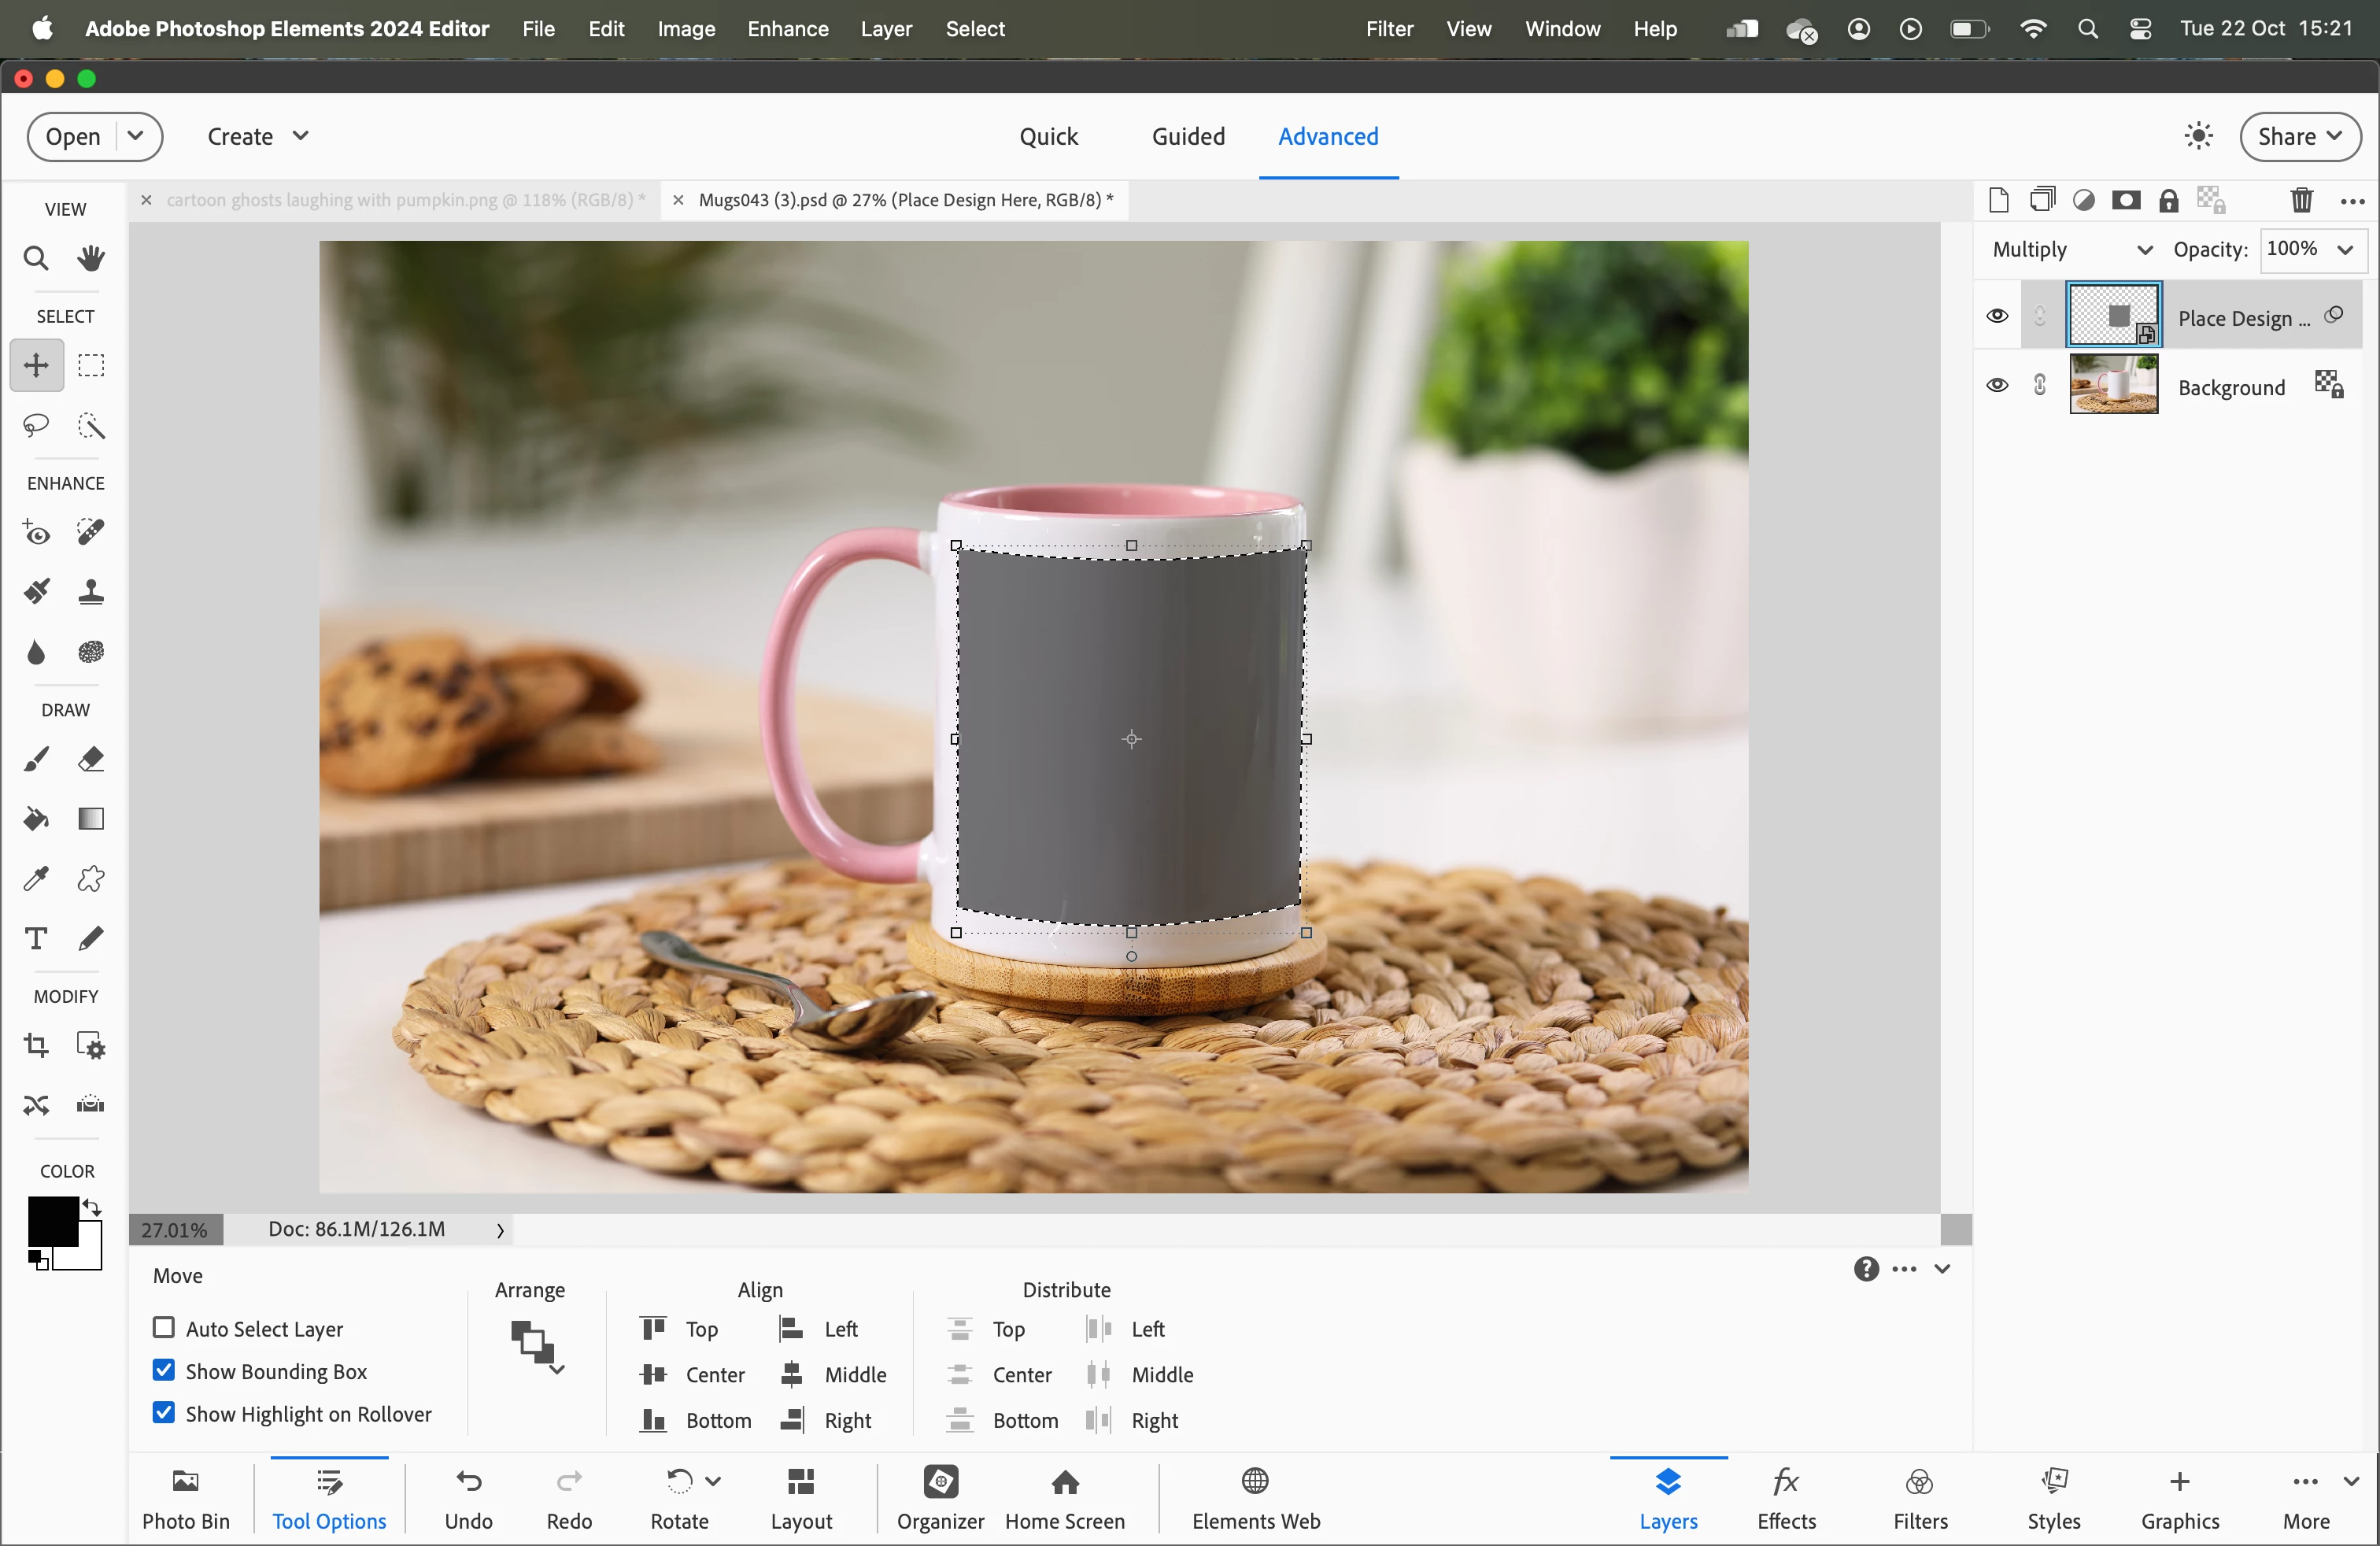Click the black foreground color swatch
This screenshot has width=2380, height=1546.
51,1221
